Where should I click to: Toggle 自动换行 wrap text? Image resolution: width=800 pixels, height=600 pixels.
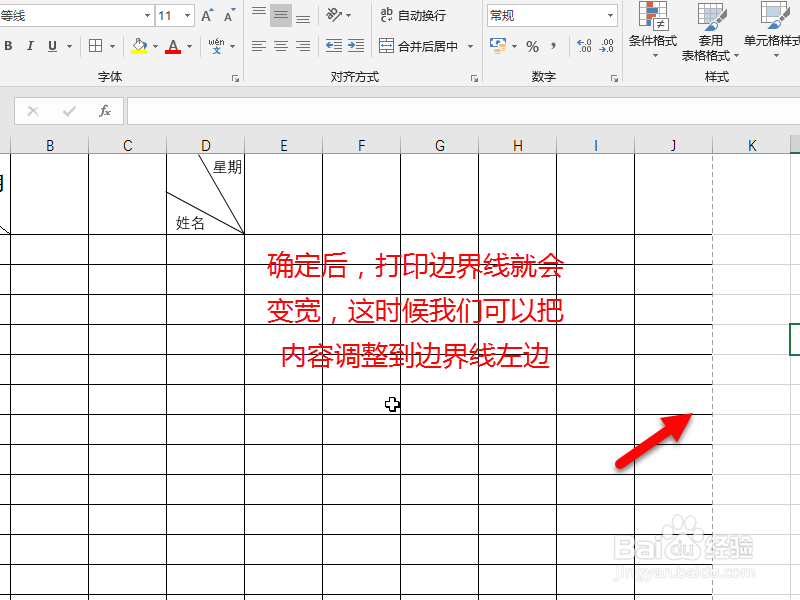tap(413, 15)
